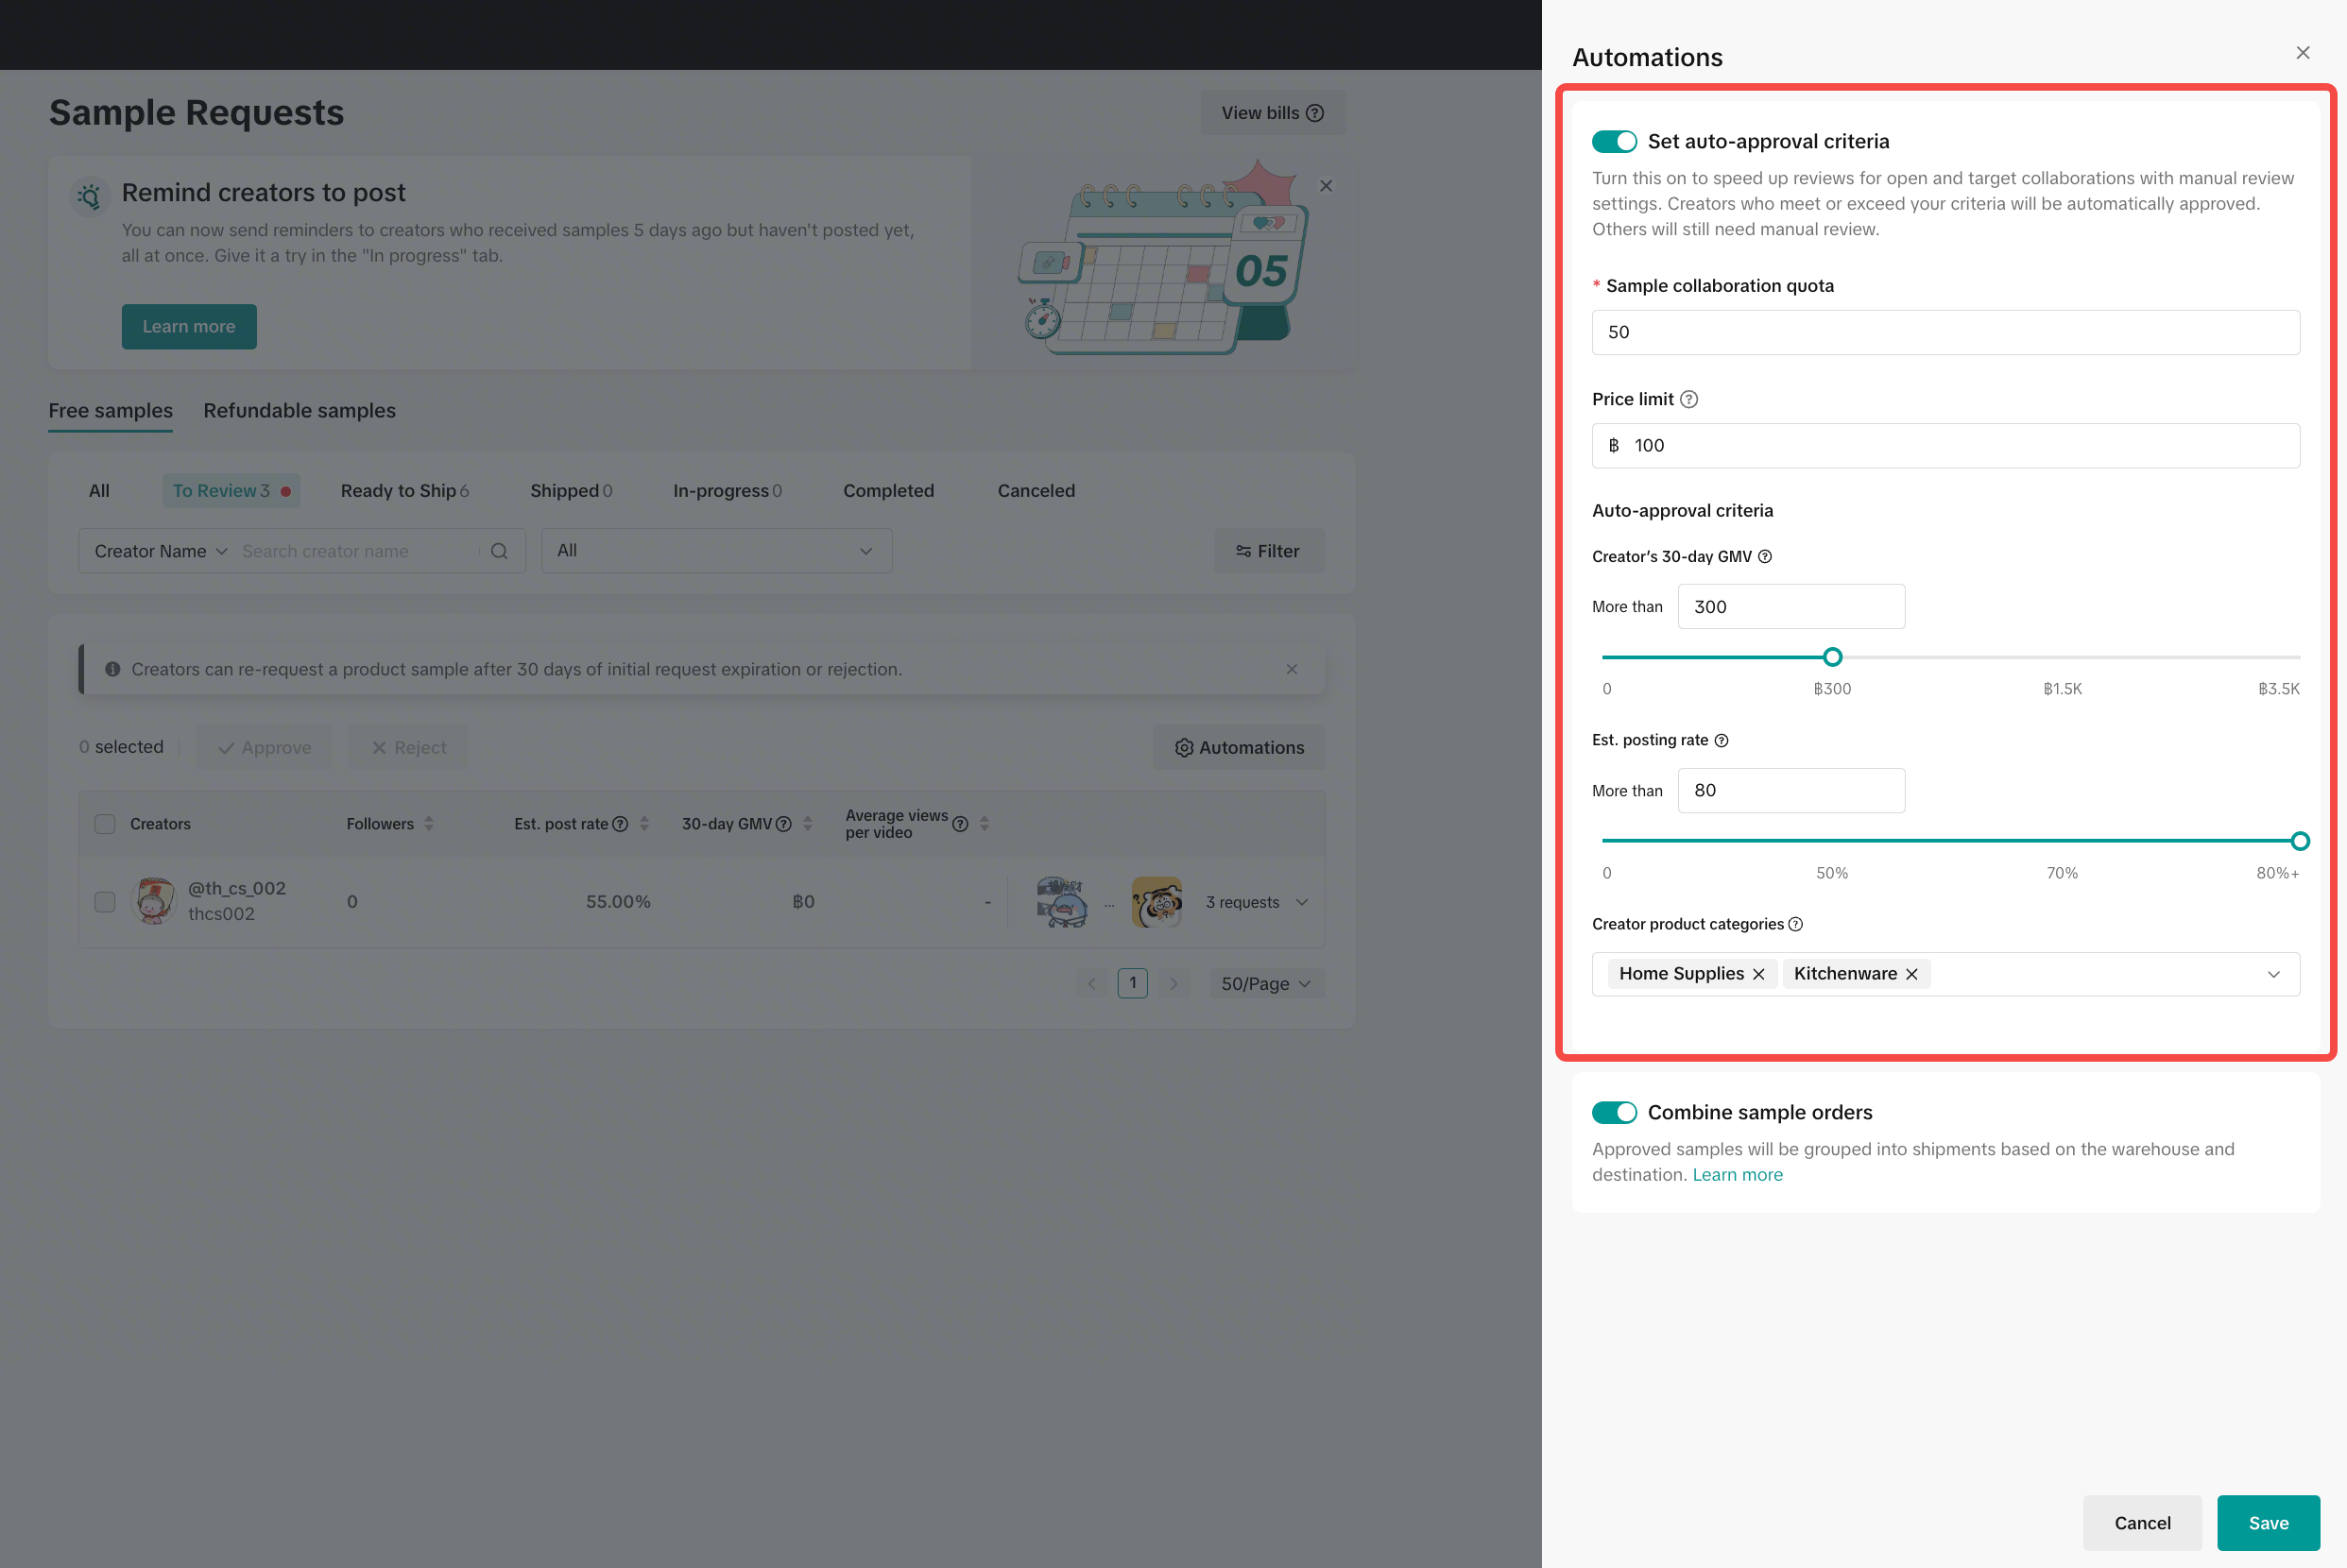Open Creator product categories dropdown
Screen dimensions: 2347x1568
pos(2273,974)
